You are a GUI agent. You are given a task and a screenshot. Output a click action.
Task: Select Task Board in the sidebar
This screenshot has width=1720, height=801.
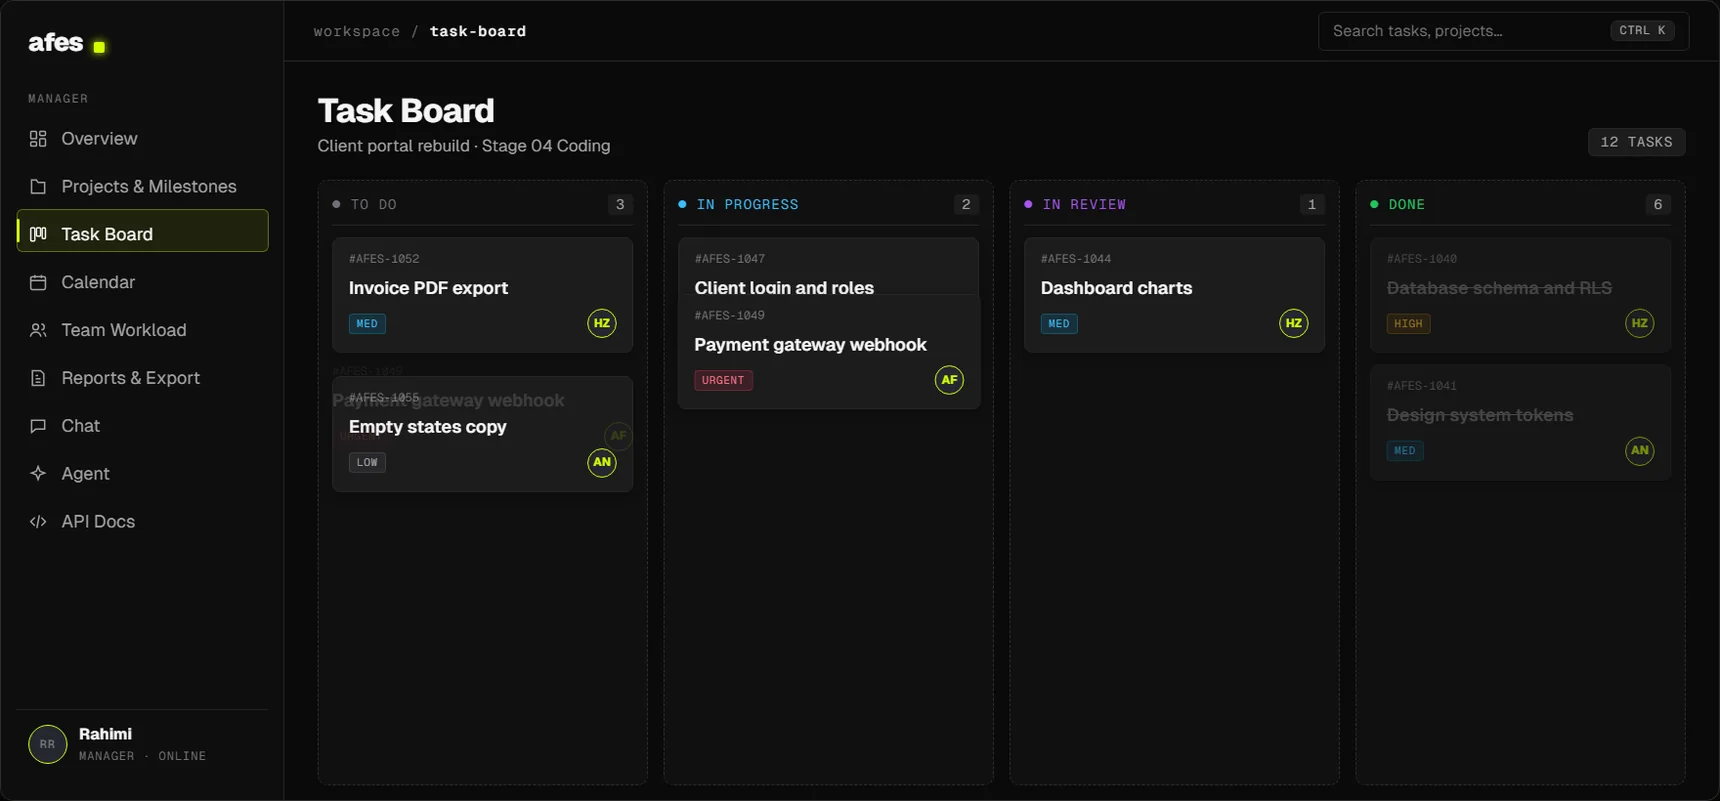[x=143, y=231]
